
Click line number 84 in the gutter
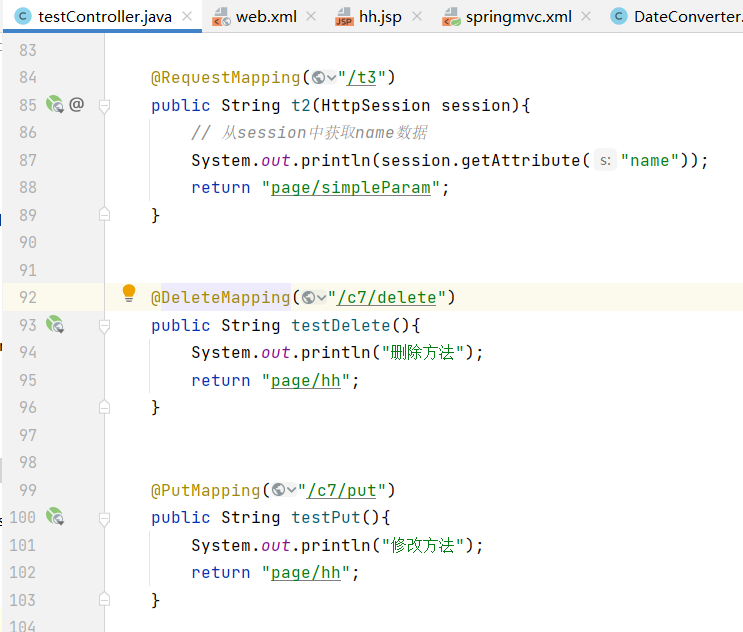27,77
